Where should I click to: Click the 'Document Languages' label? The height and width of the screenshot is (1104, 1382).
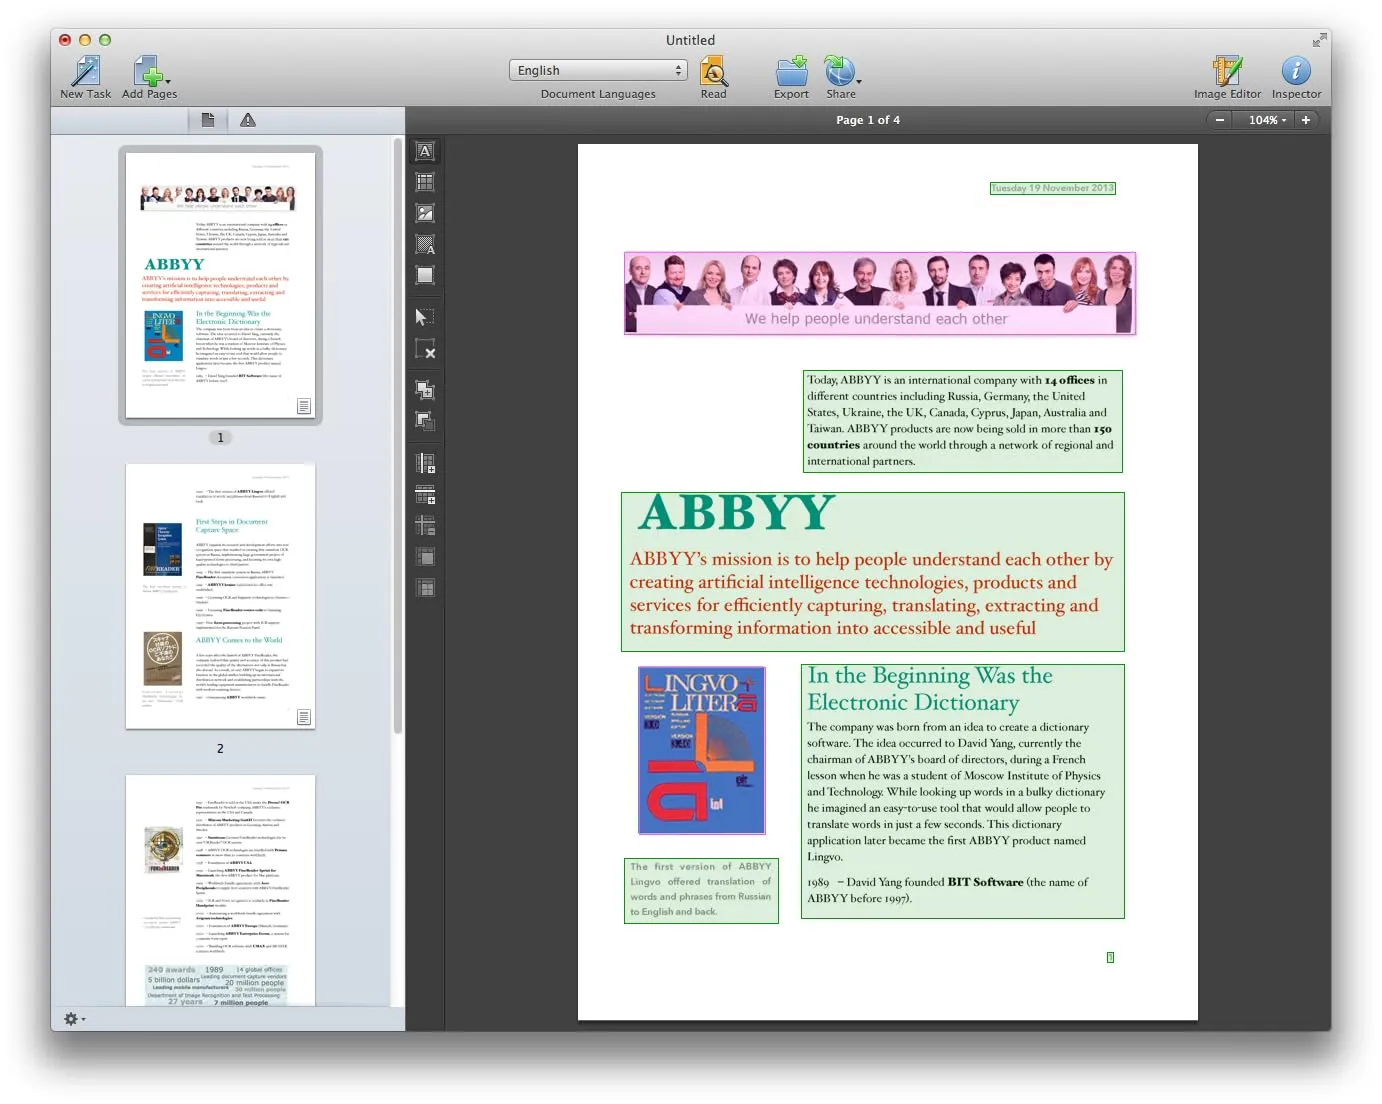[x=598, y=94]
